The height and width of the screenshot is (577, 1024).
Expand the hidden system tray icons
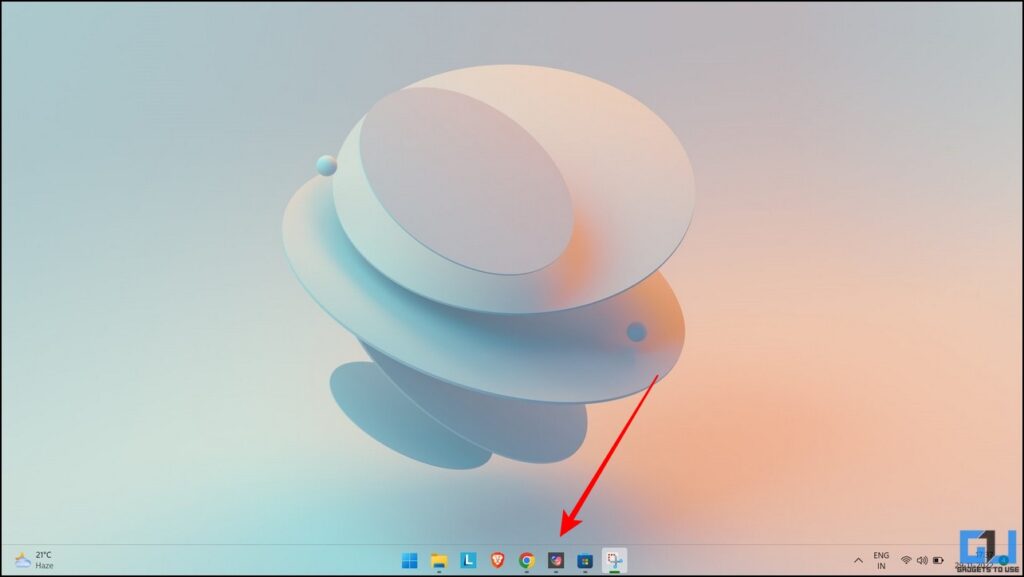pyautogui.click(x=858, y=560)
